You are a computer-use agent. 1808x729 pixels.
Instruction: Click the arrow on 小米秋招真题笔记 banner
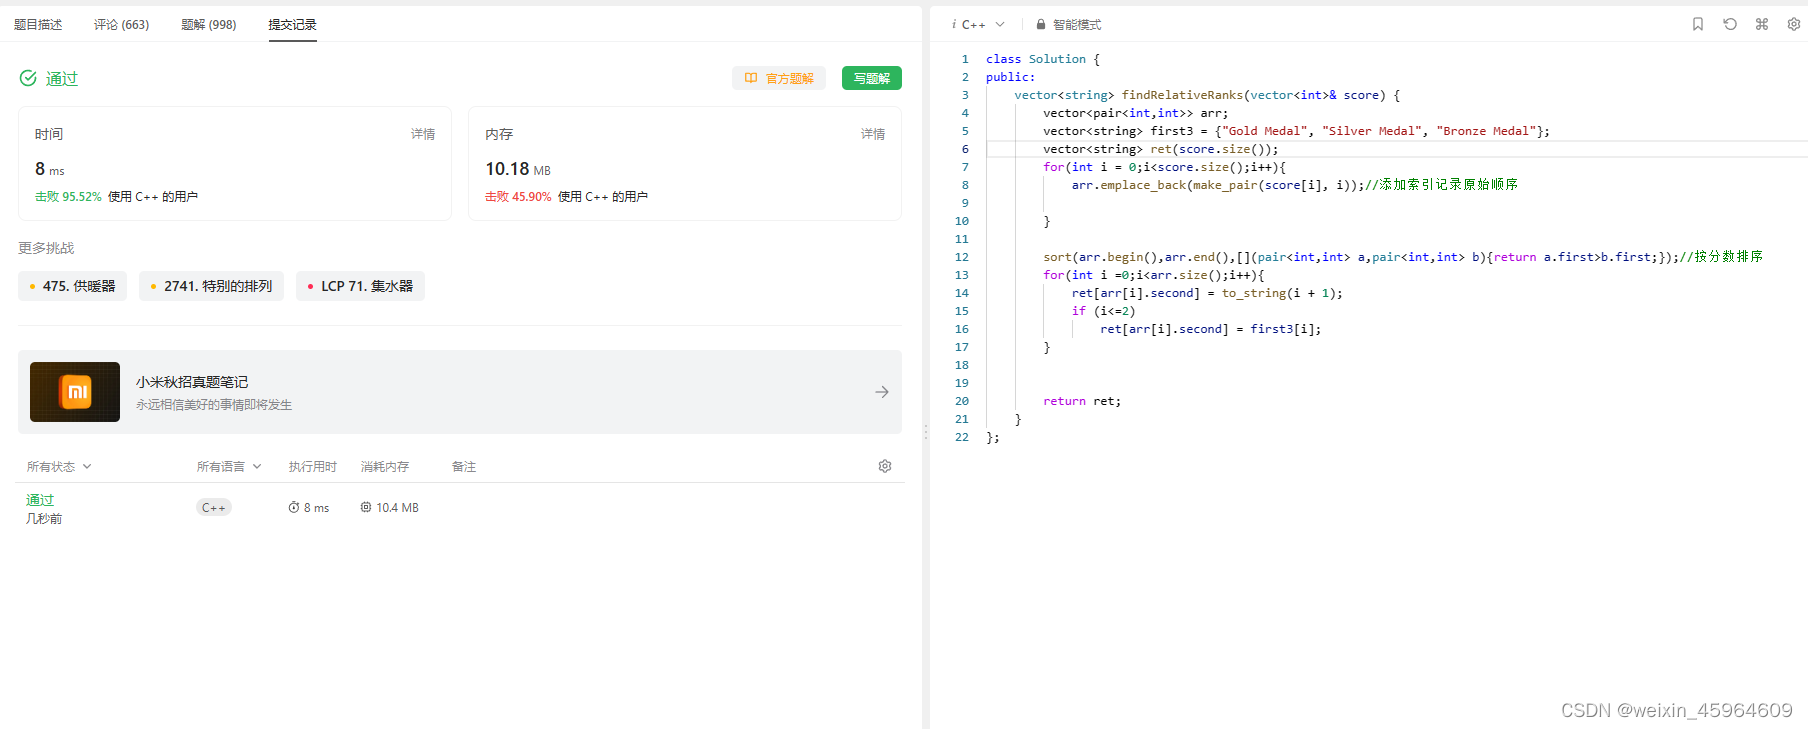click(882, 392)
